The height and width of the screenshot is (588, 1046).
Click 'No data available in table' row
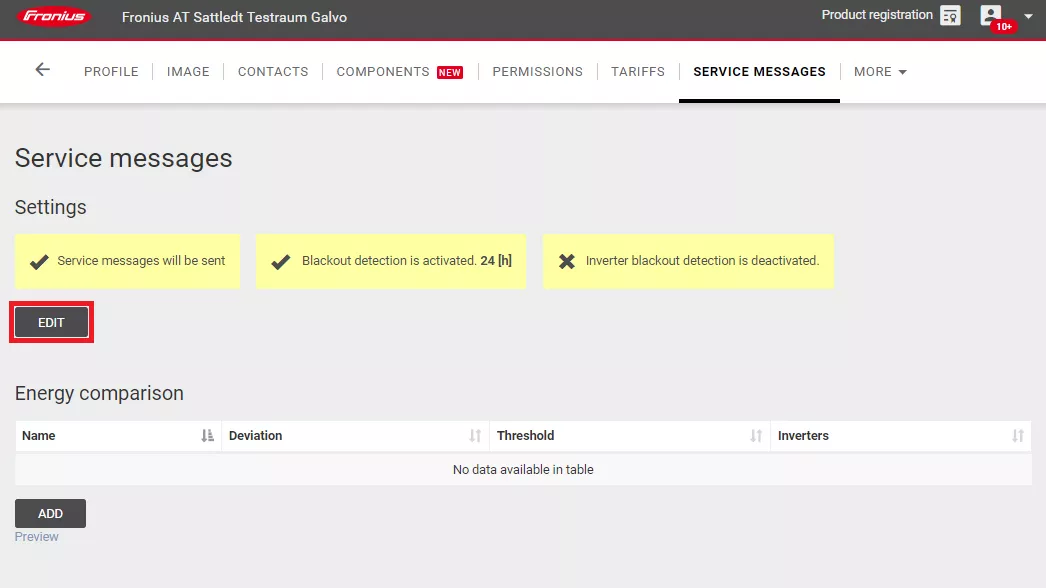coord(523,470)
